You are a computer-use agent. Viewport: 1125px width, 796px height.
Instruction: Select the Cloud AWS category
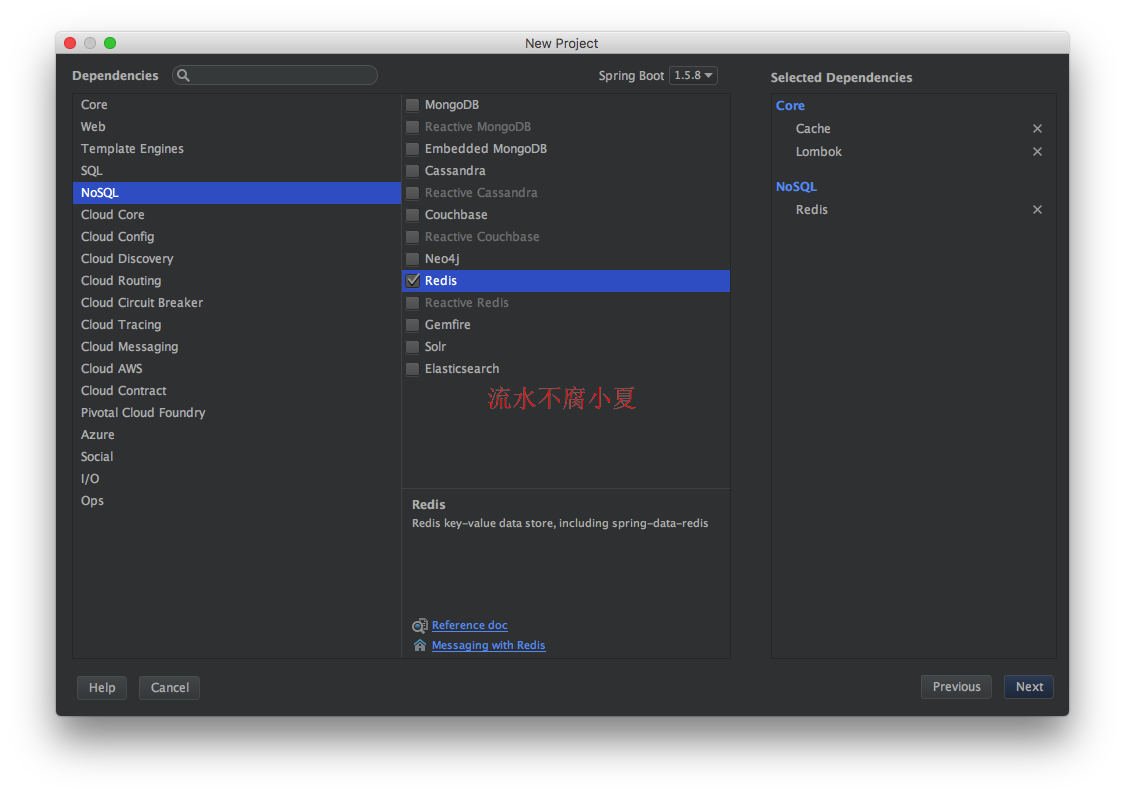coord(237,369)
